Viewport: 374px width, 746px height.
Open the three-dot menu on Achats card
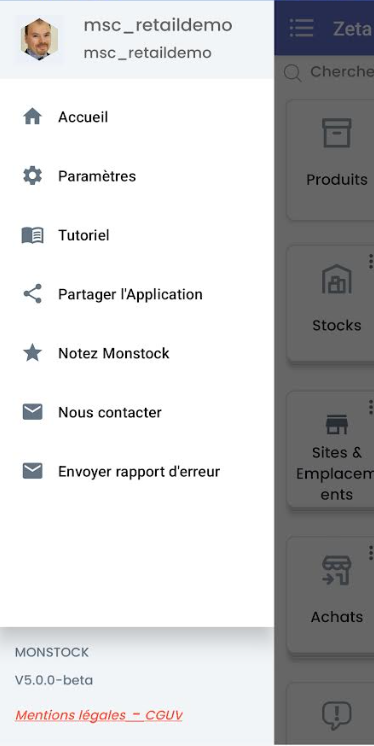click(370, 553)
